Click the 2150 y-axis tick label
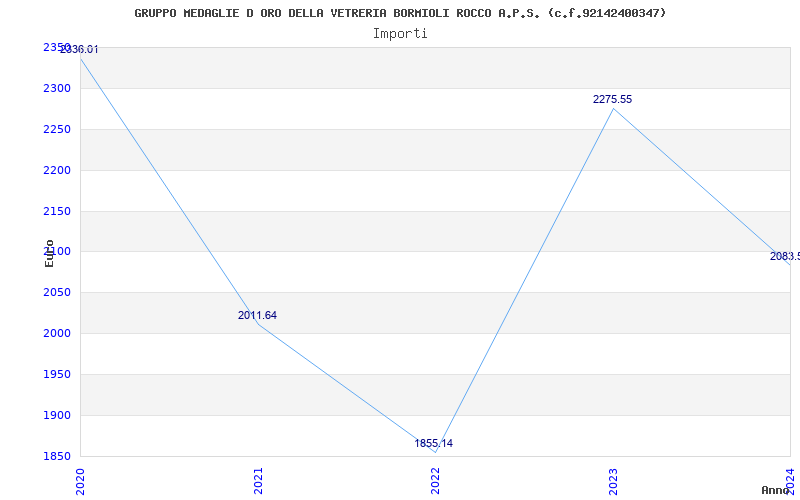Viewport: 800px width, 500px height. (x=57, y=211)
